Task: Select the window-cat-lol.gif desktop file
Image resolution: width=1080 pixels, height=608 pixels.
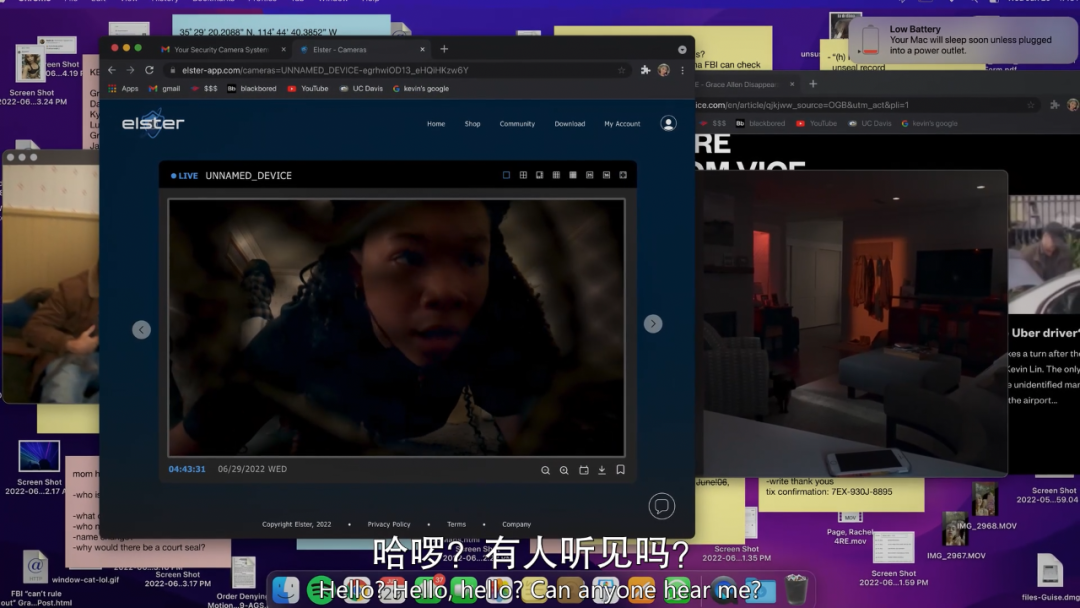Action: pyautogui.click(x=85, y=580)
